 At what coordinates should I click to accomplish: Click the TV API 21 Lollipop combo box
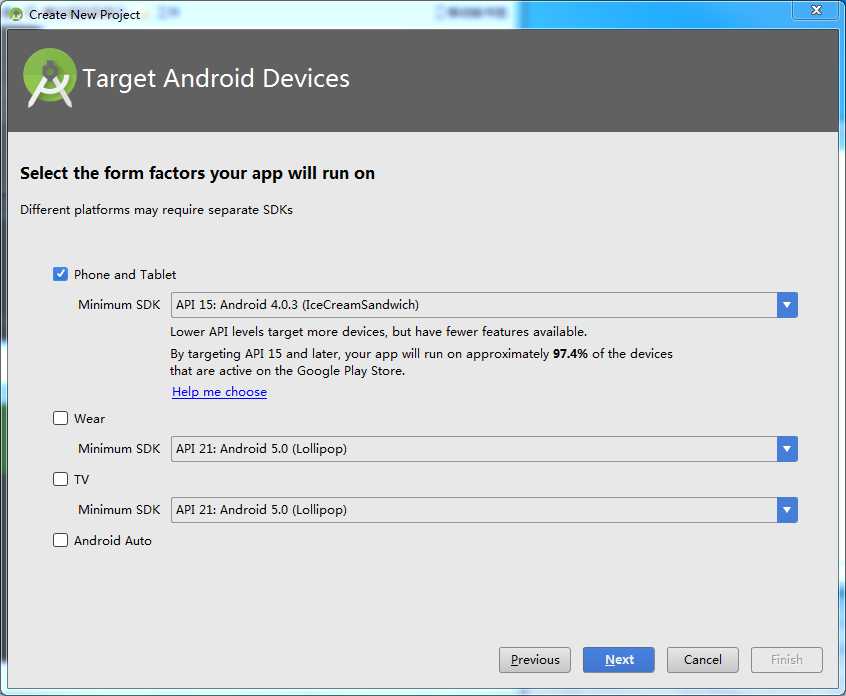[484, 510]
